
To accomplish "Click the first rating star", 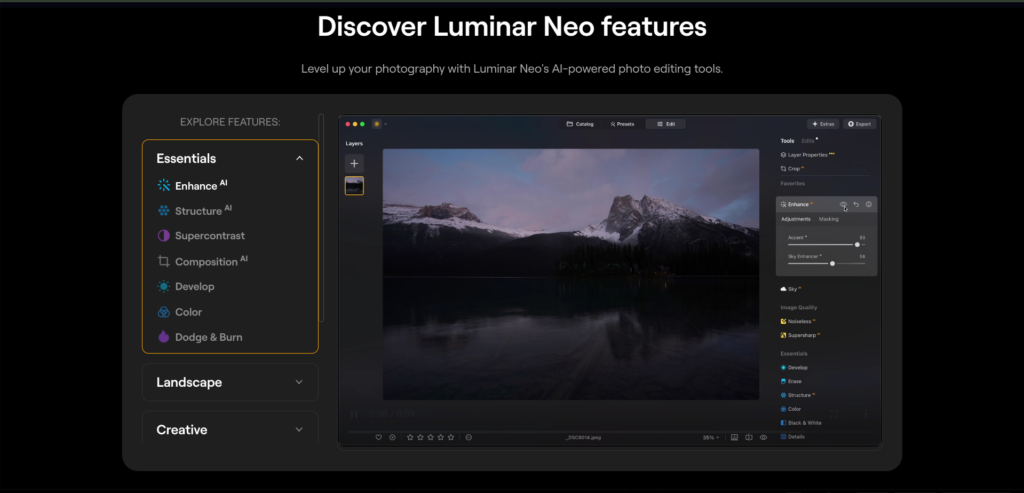I will pos(410,437).
